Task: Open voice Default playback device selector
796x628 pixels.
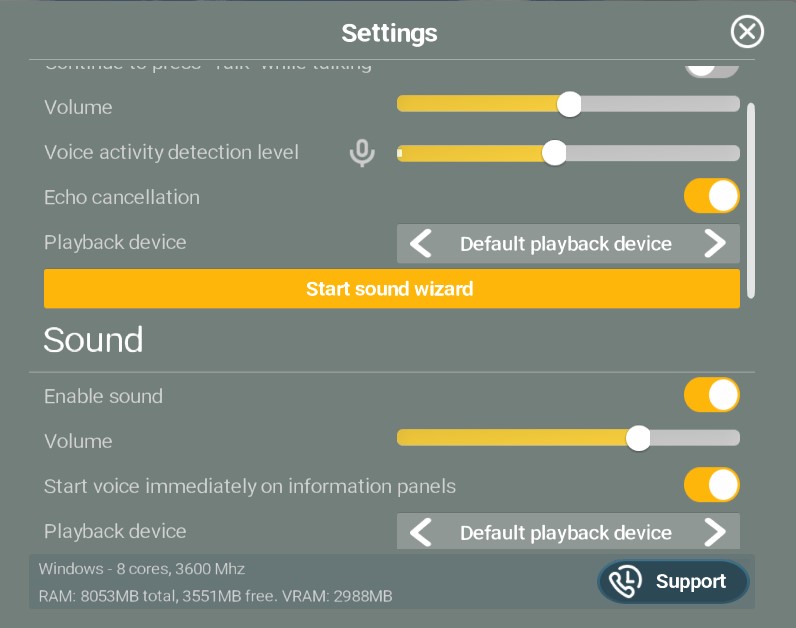Action: (568, 244)
